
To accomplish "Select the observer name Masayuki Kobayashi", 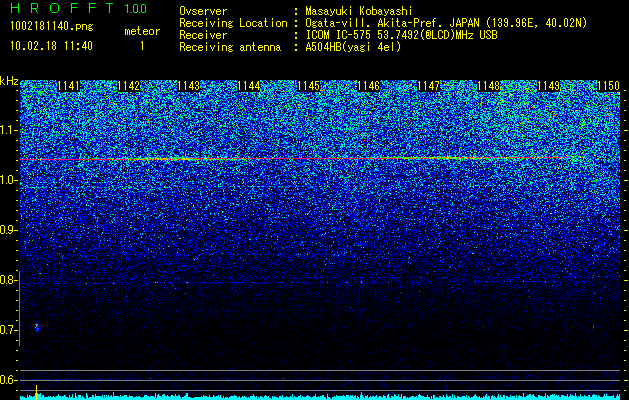I will tap(359, 11).
